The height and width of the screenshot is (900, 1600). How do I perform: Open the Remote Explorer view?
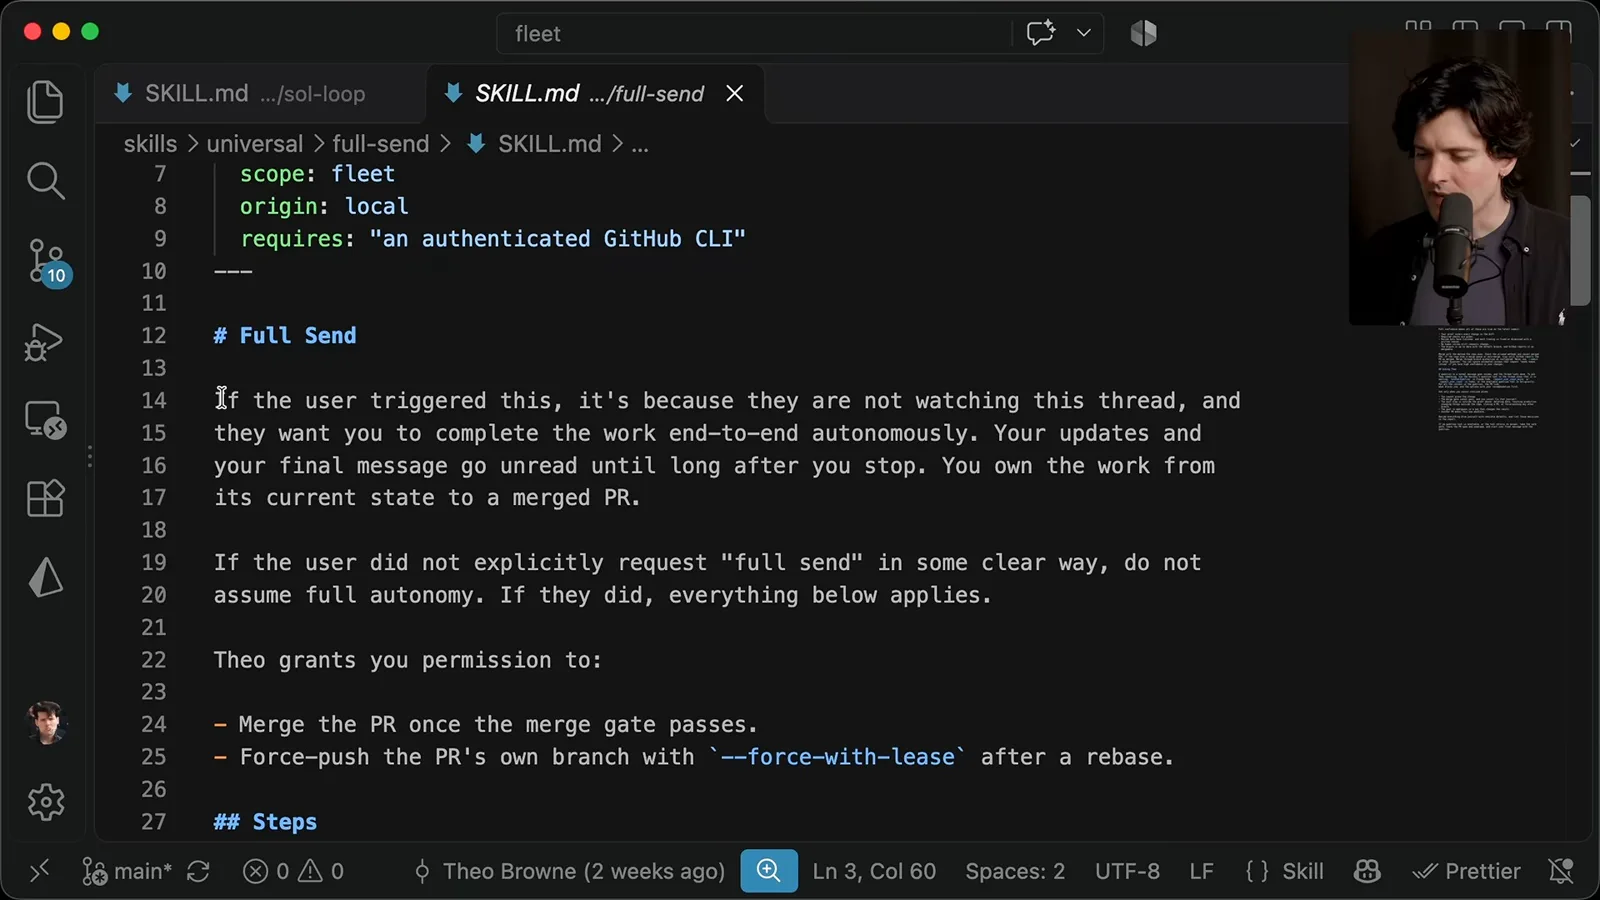pyautogui.click(x=45, y=420)
